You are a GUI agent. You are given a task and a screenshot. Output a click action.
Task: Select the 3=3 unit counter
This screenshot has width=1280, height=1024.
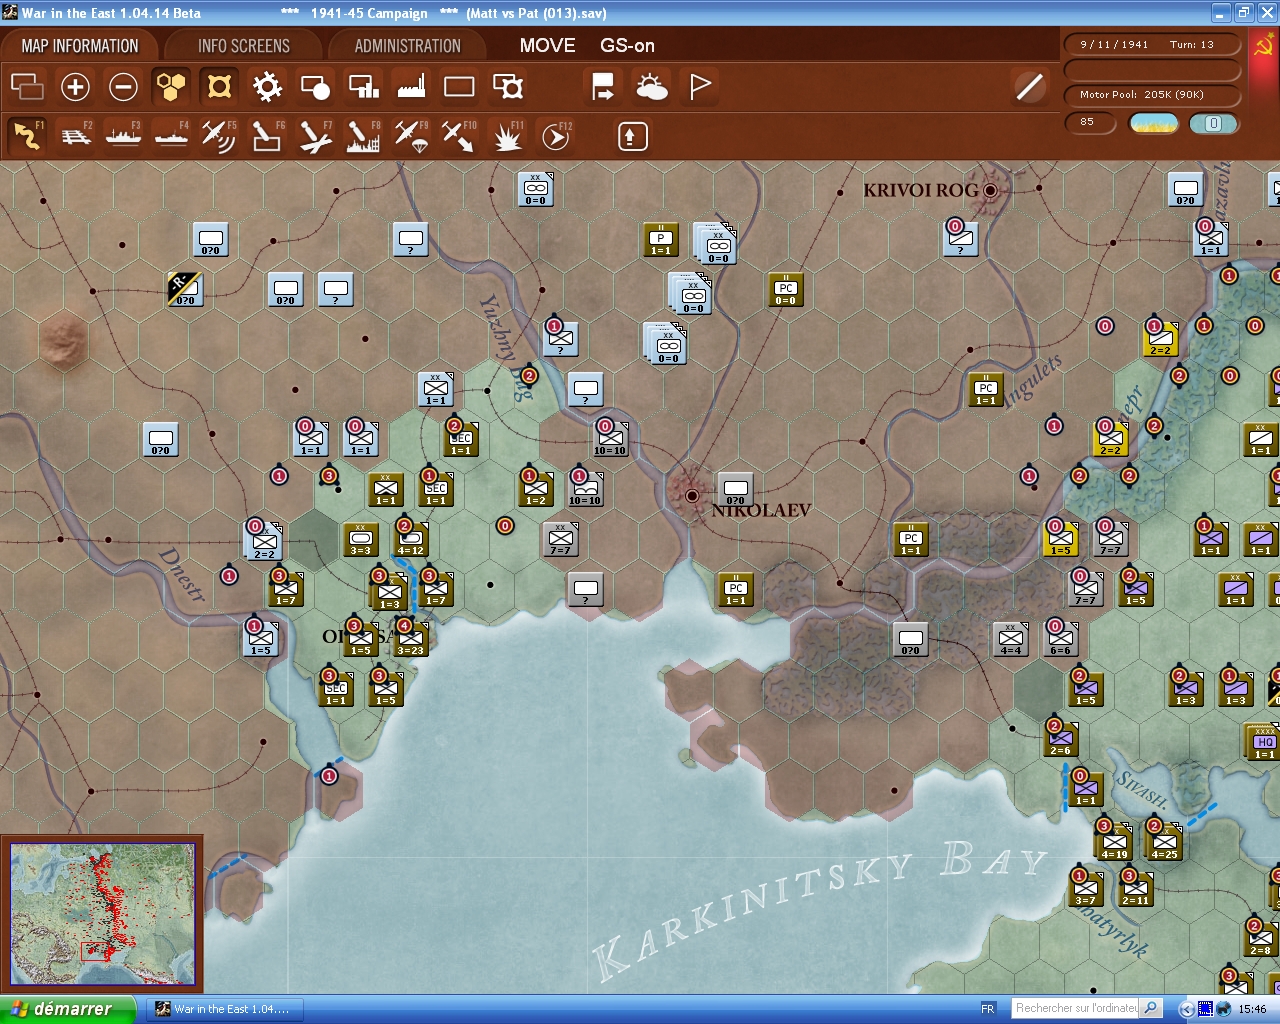(360, 539)
